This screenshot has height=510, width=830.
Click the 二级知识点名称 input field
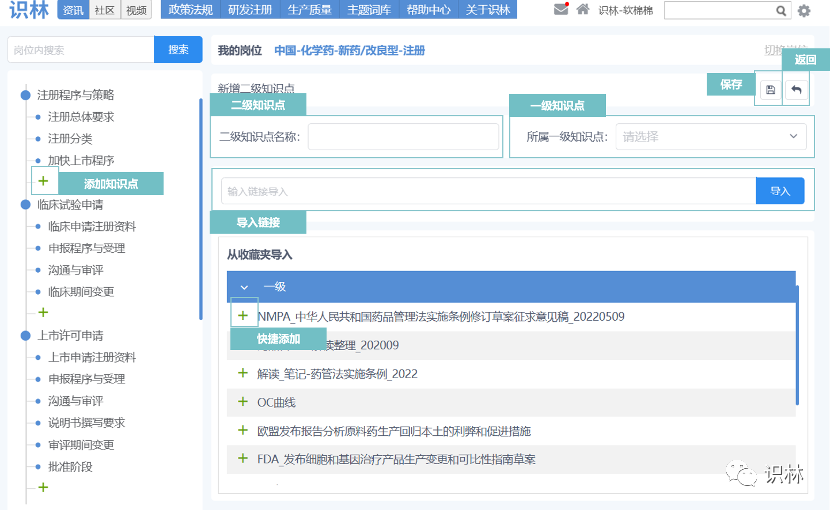coord(402,137)
